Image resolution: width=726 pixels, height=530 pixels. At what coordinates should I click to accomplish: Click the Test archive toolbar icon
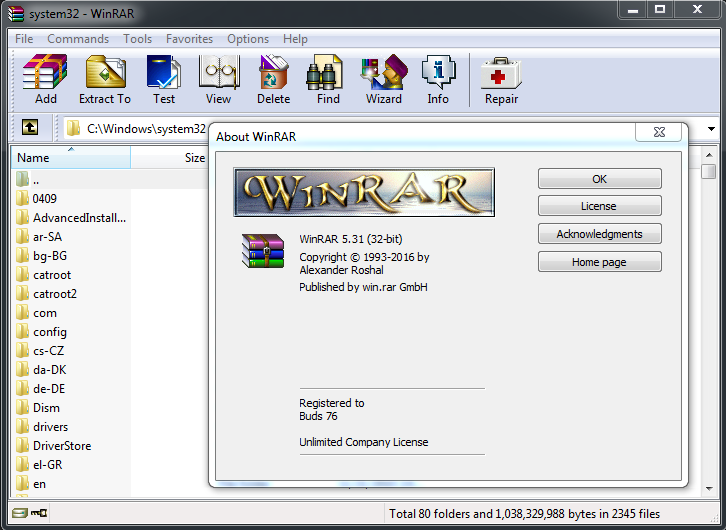coord(164,72)
